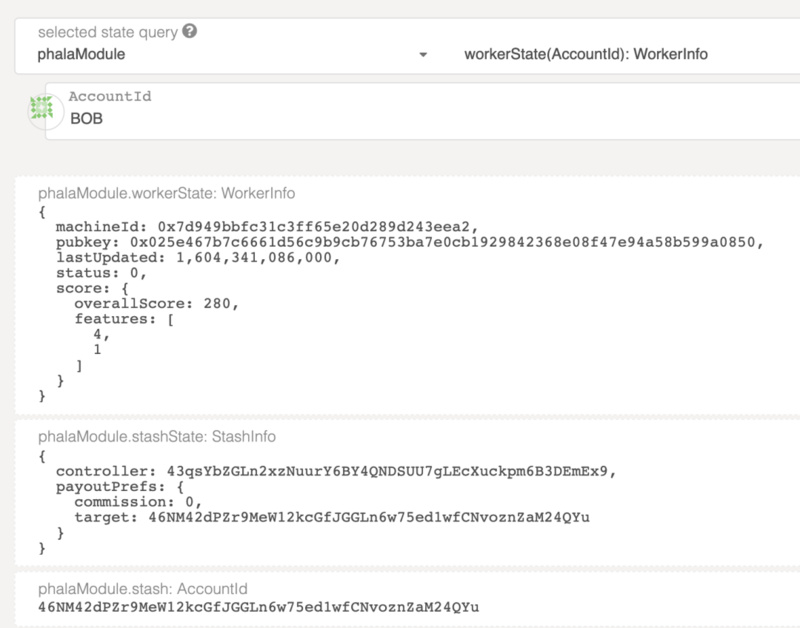Click the controller address in stashState
The image size is (800, 628).
[387, 471]
